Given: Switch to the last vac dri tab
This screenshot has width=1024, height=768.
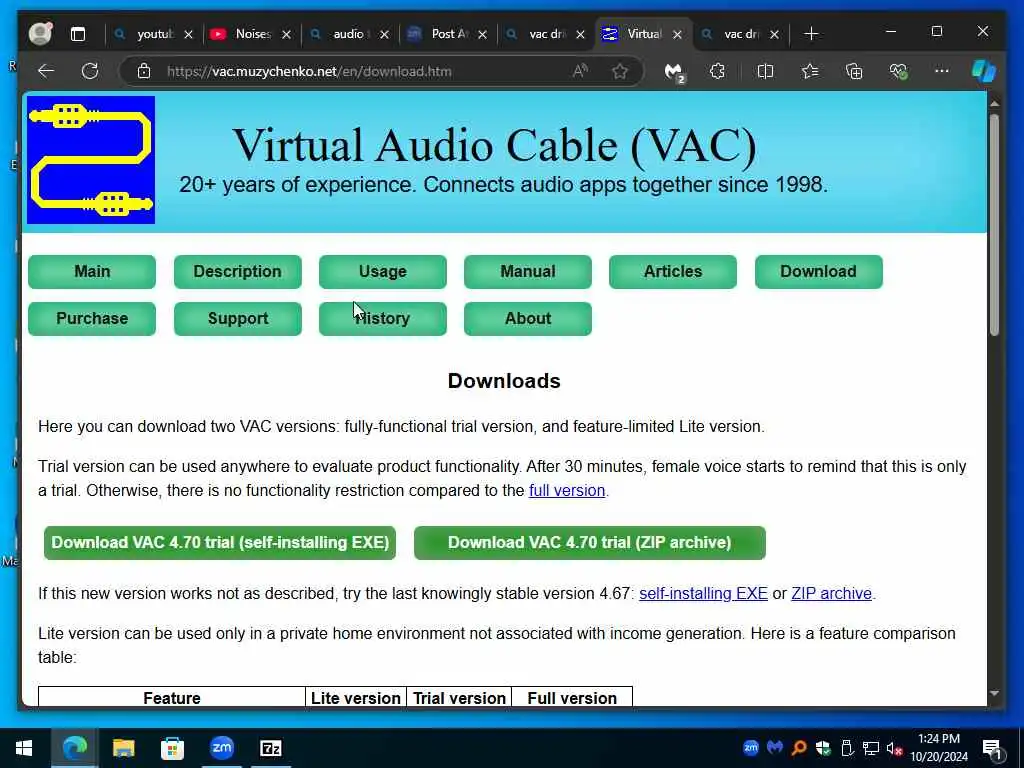Looking at the screenshot, I should click(x=733, y=34).
